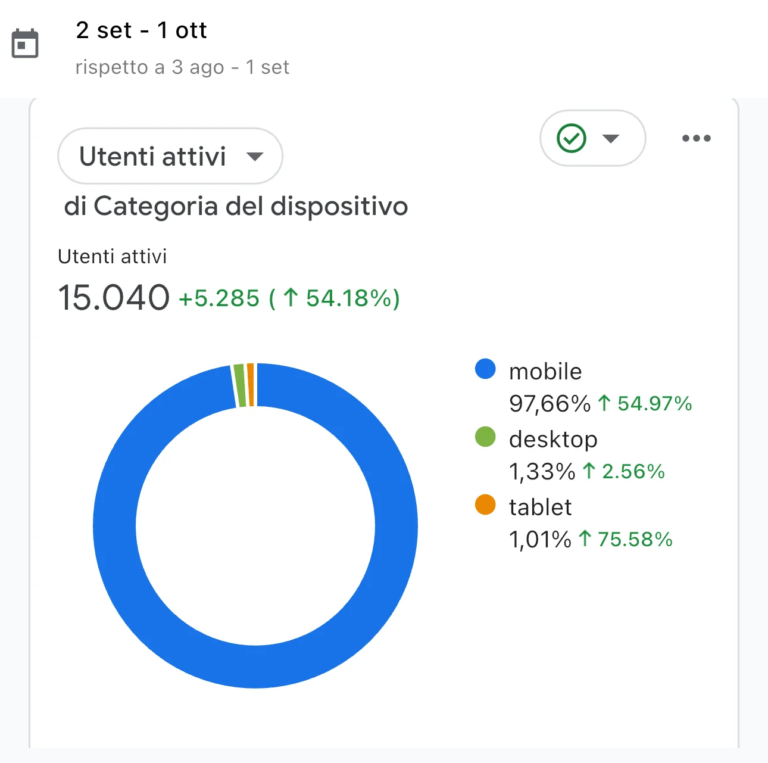Click the arrow beside the green checkmark

pyautogui.click(x=610, y=139)
